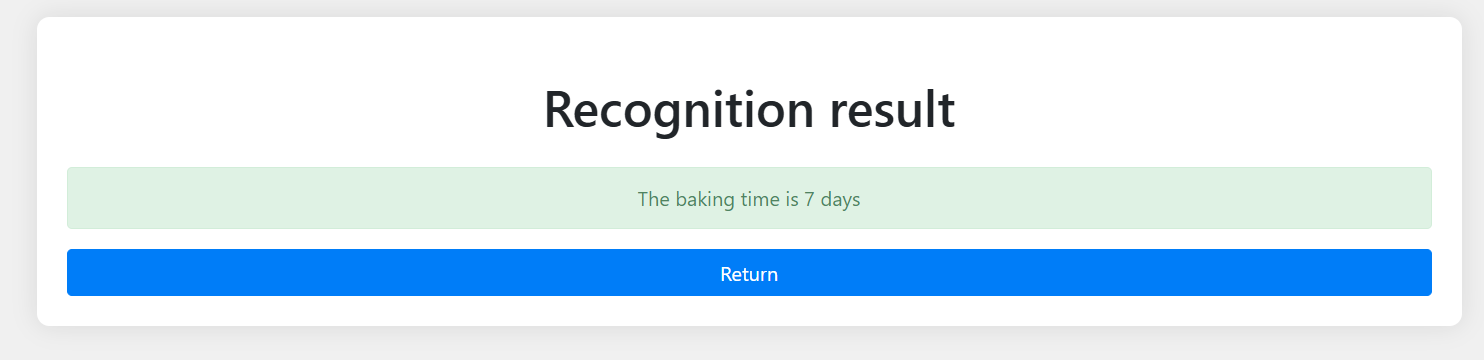The image size is (1484, 360).
Task: Go back using the Return button
Action: tap(749, 273)
